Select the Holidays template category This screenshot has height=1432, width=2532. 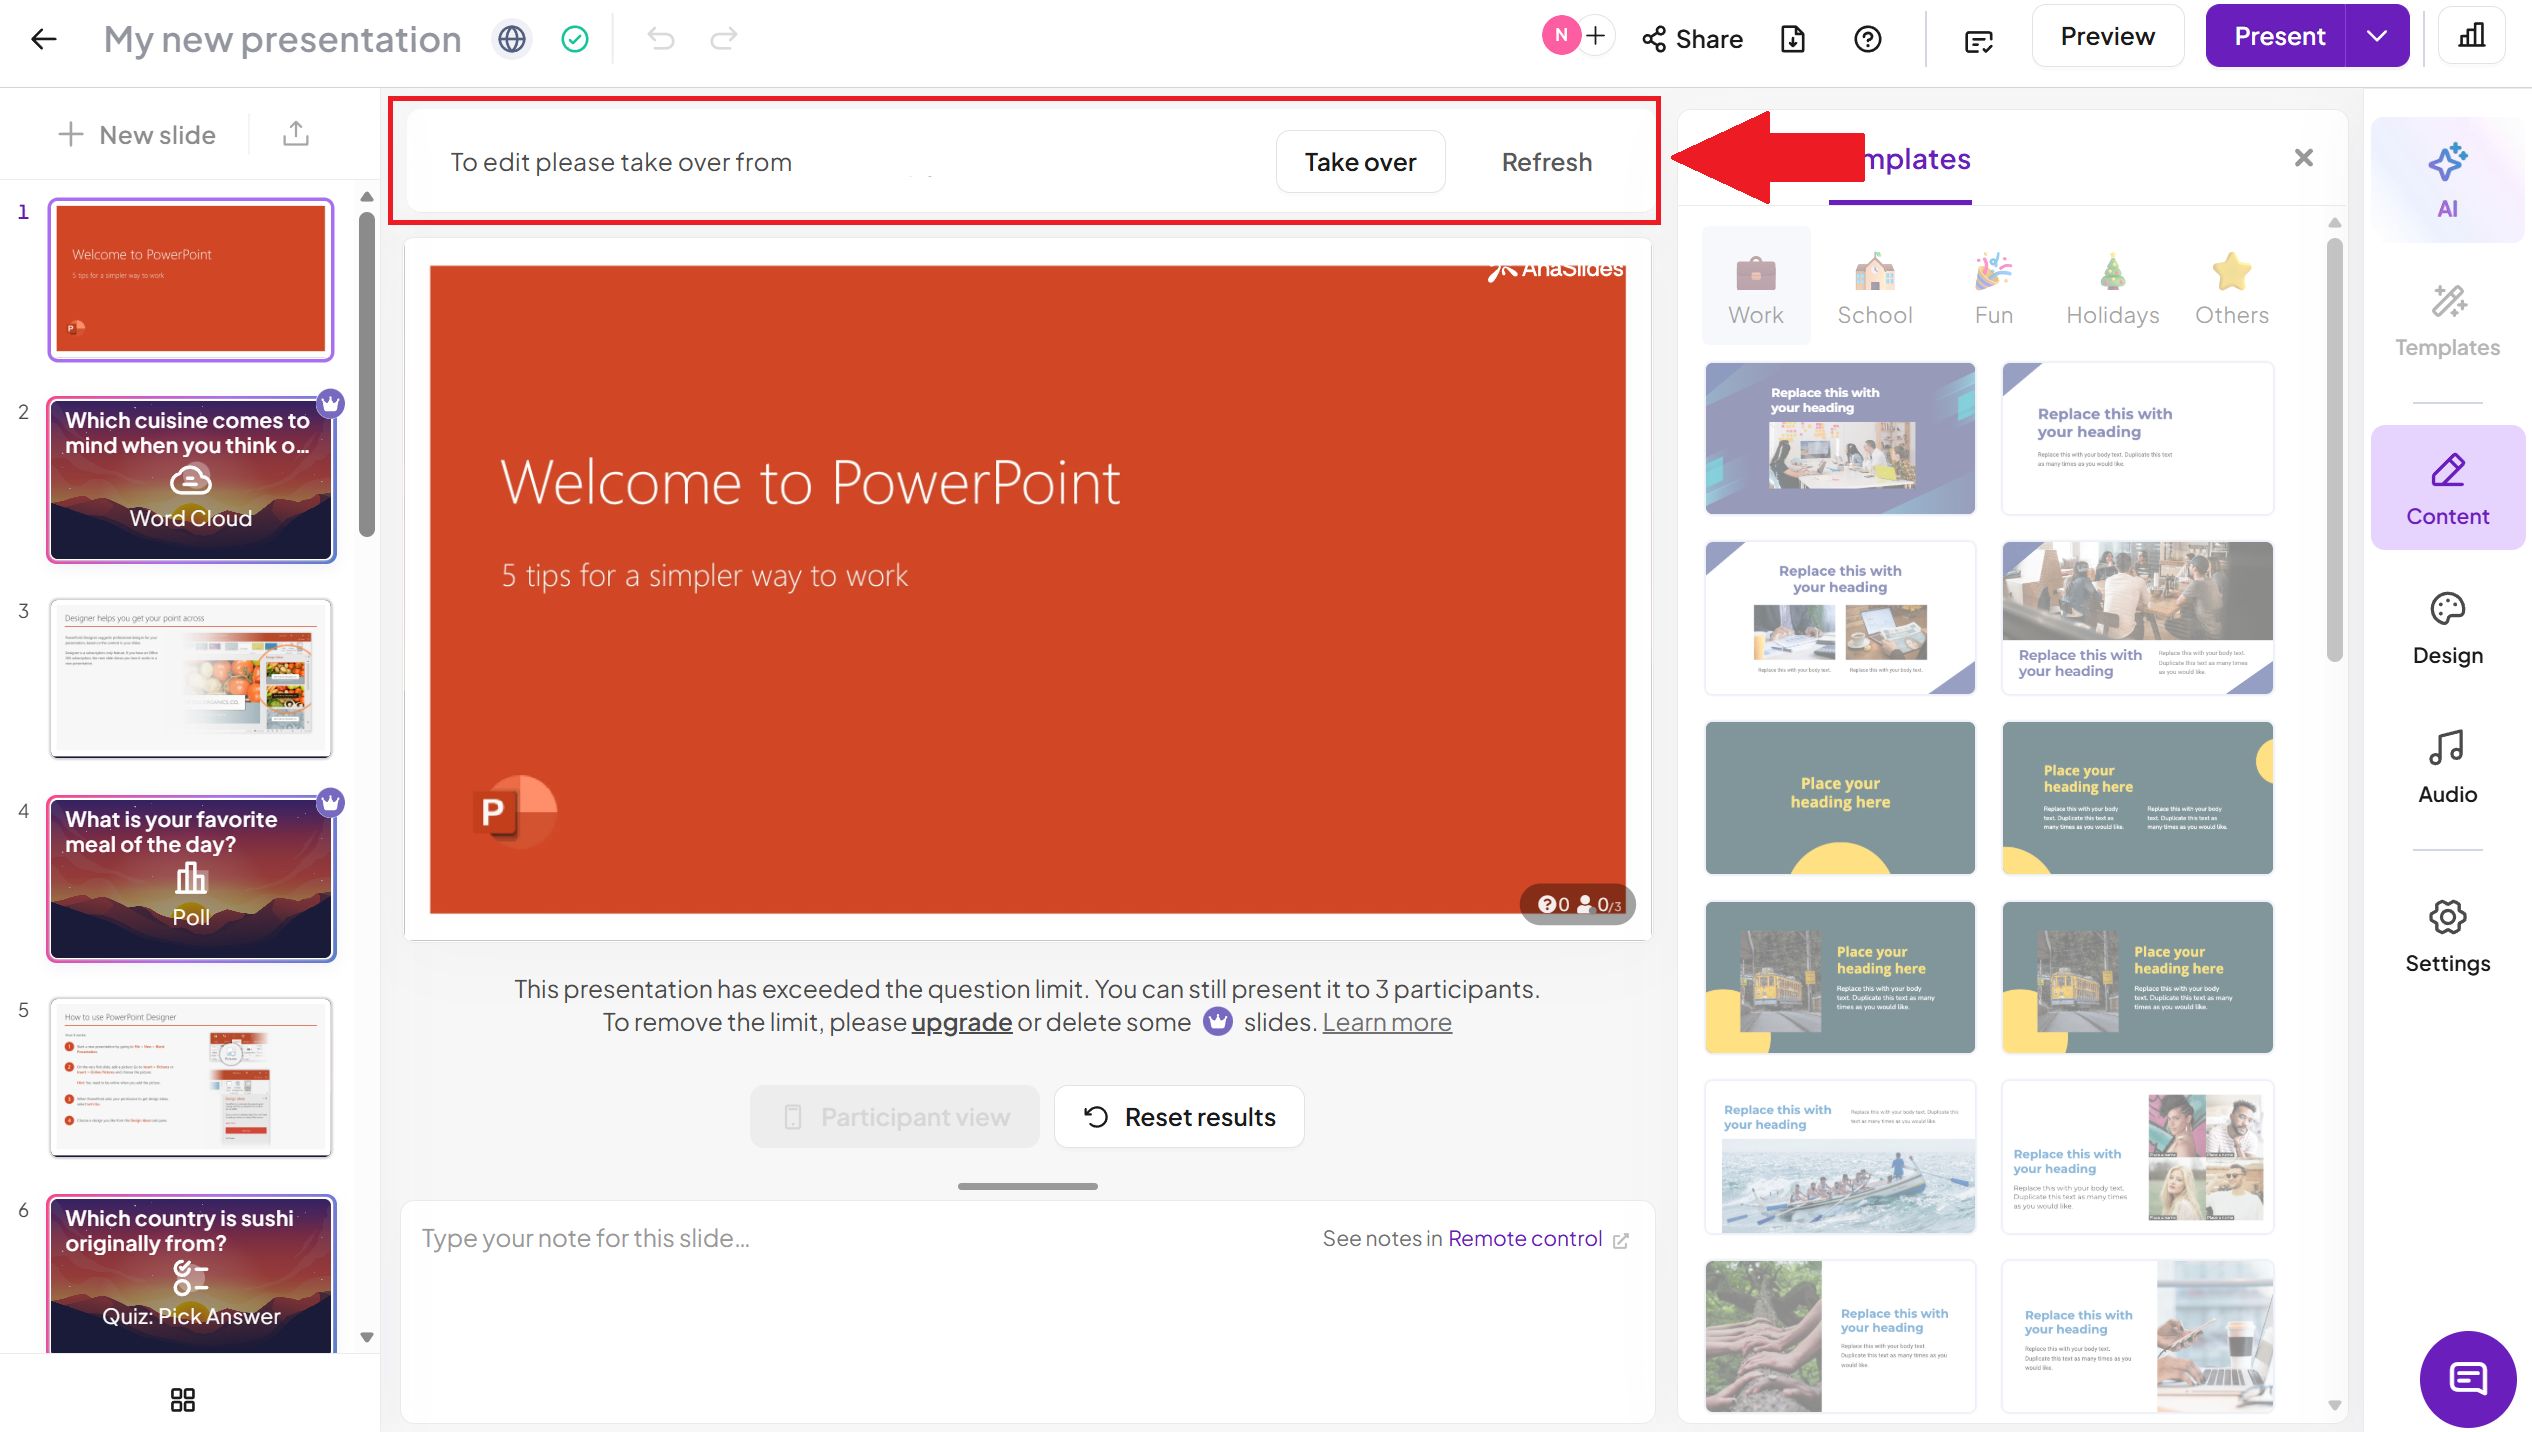[x=2112, y=289]
